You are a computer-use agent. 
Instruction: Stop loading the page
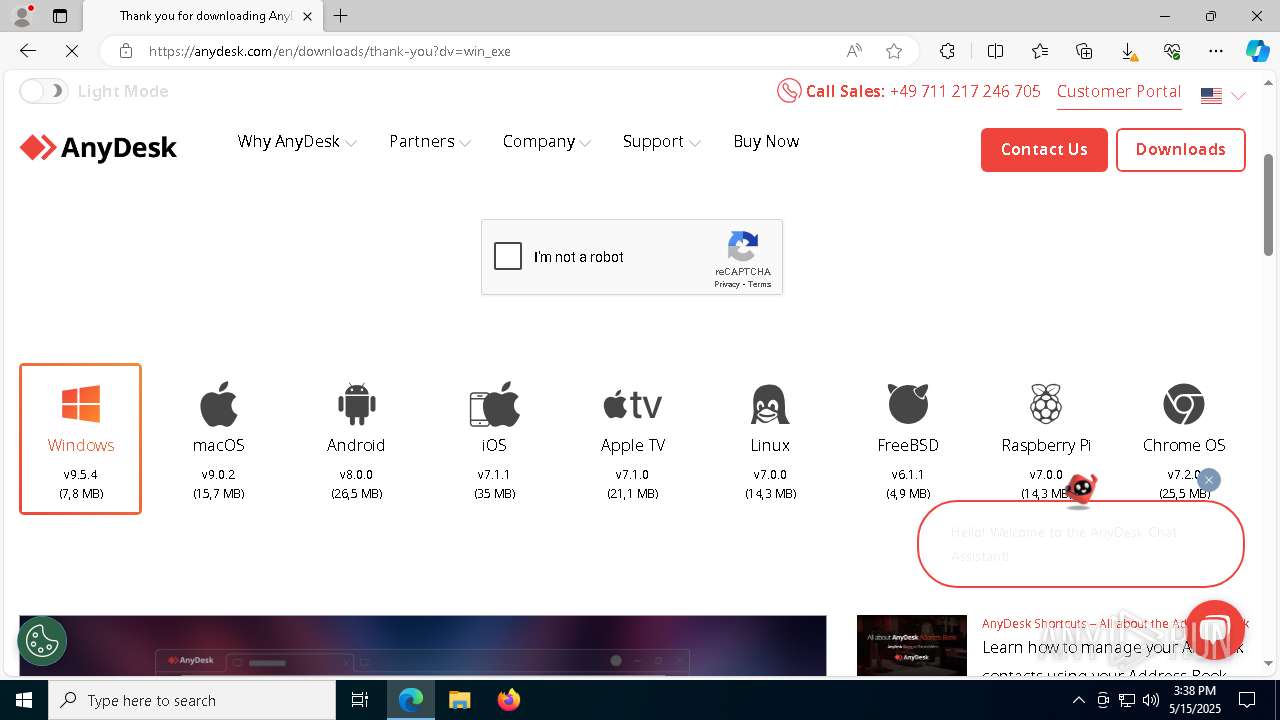tap(72, 51)
